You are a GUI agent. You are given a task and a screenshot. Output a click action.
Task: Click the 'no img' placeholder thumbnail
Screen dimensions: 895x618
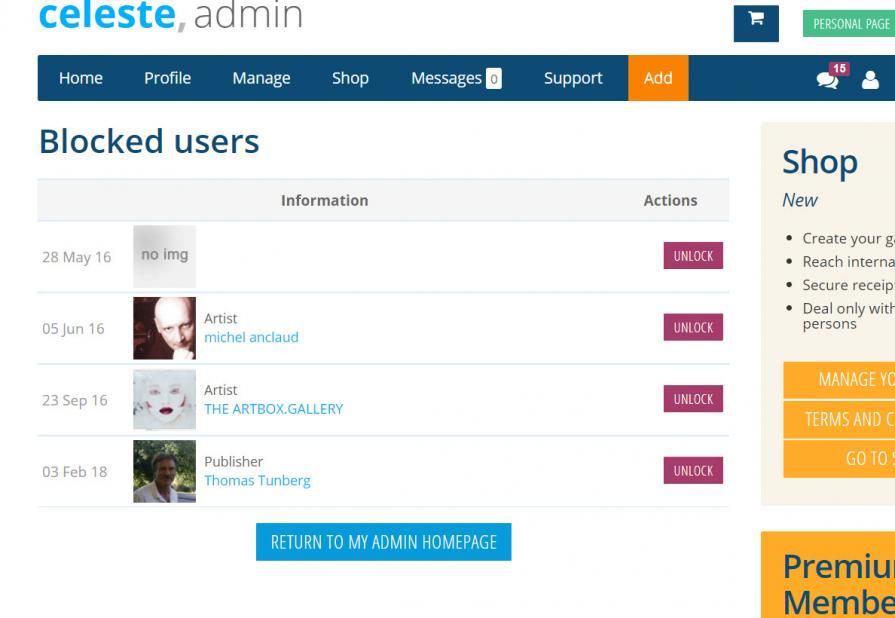click(x=163, y=254)
